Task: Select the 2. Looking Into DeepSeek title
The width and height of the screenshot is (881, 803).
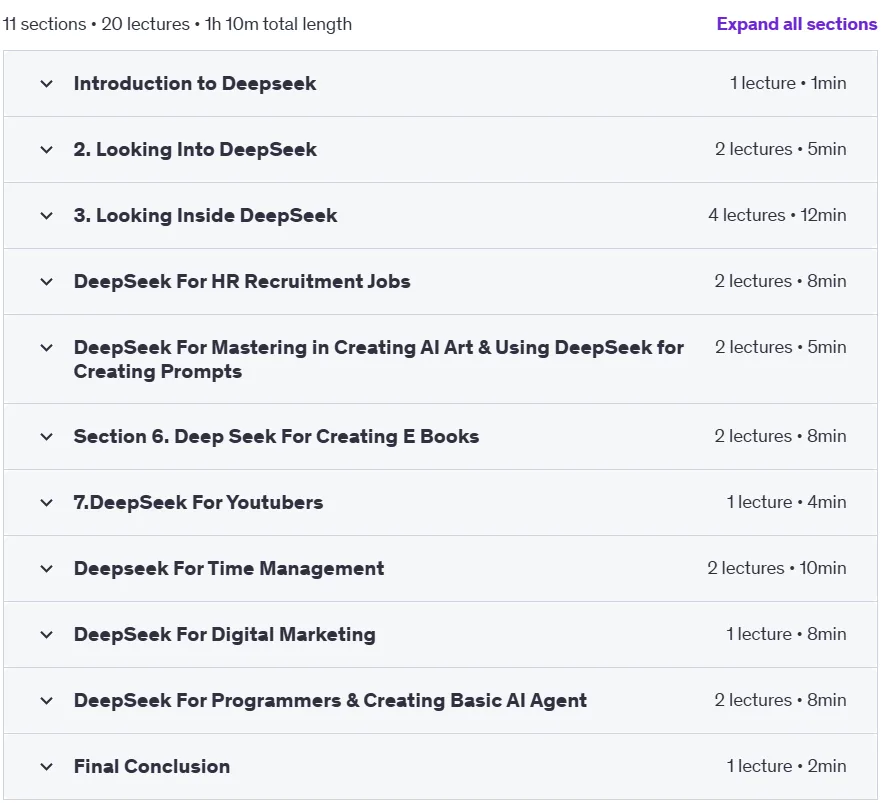Action: coord(195,149)
